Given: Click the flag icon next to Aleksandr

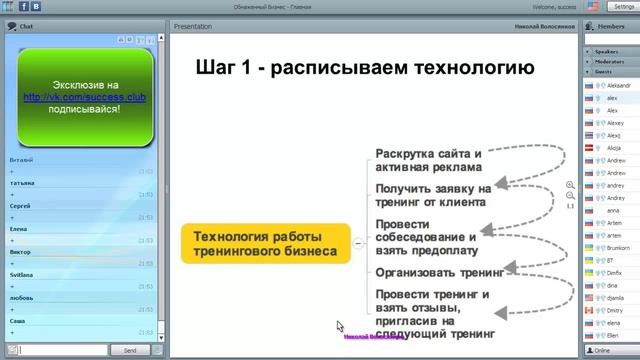Looking at the screenshot, I should (x=589, y=86).
